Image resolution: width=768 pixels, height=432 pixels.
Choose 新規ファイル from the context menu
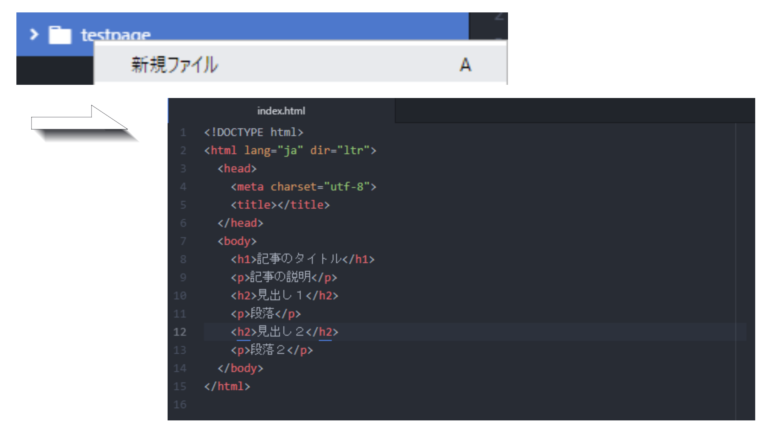pyautogui.click(x=175, y=65)
